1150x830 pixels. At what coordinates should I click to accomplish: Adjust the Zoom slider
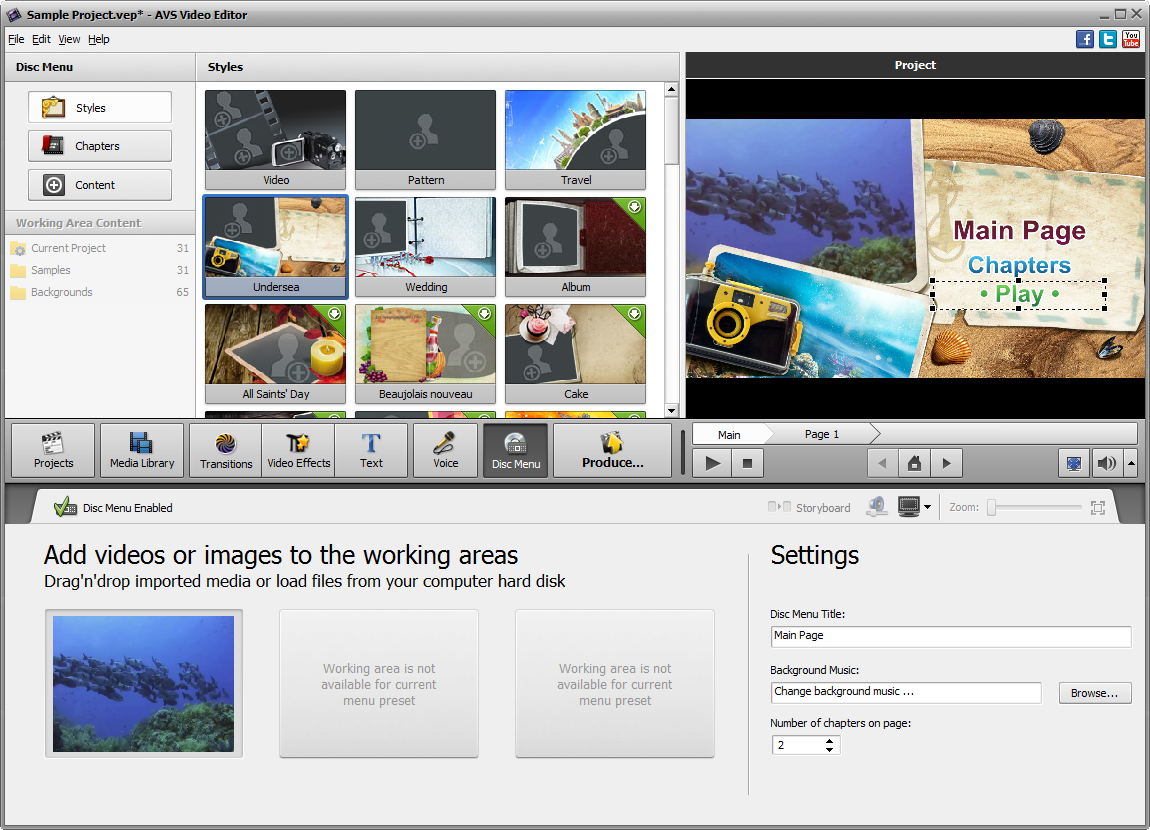[x=992, y=507]
